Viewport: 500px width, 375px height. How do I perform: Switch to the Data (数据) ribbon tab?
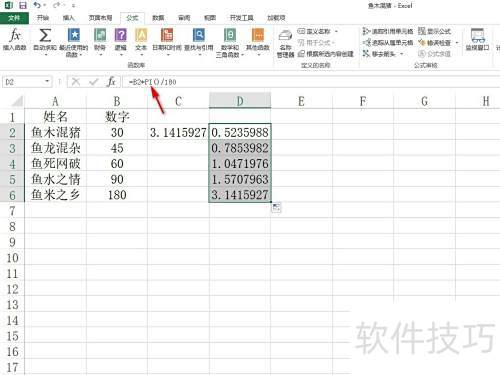point(158,18)
